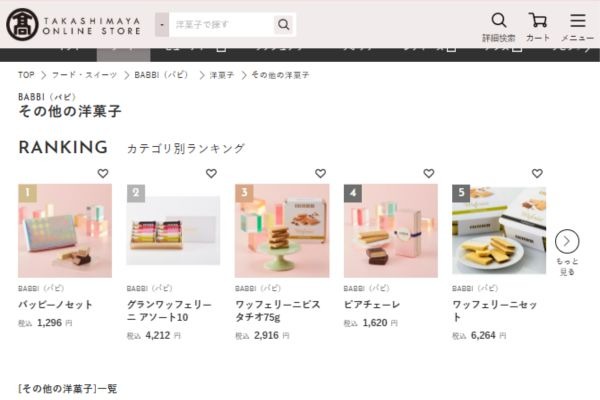Toggle heart on ワッフェリーニピスタチオ75g
Viewport: 600px width, 400px height.
[320, 173]
